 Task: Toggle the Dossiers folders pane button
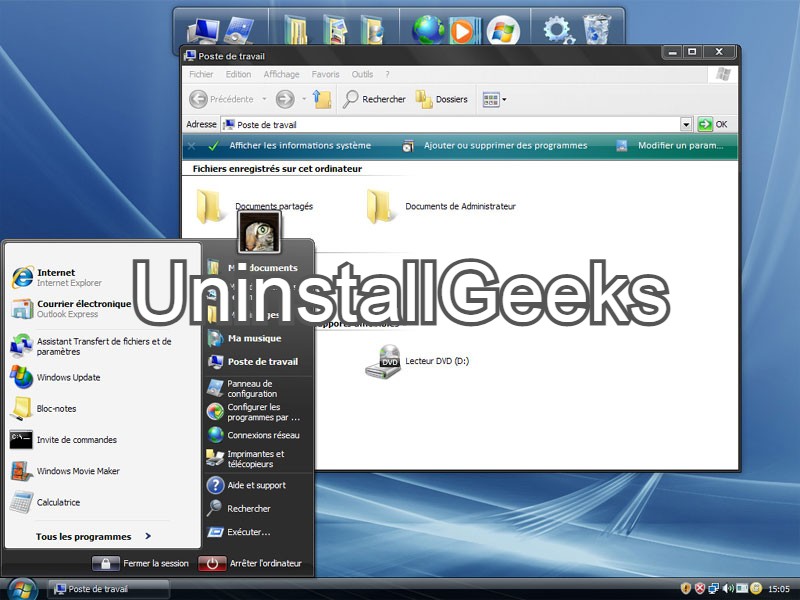pyautogui.click(x=442, y=99)
